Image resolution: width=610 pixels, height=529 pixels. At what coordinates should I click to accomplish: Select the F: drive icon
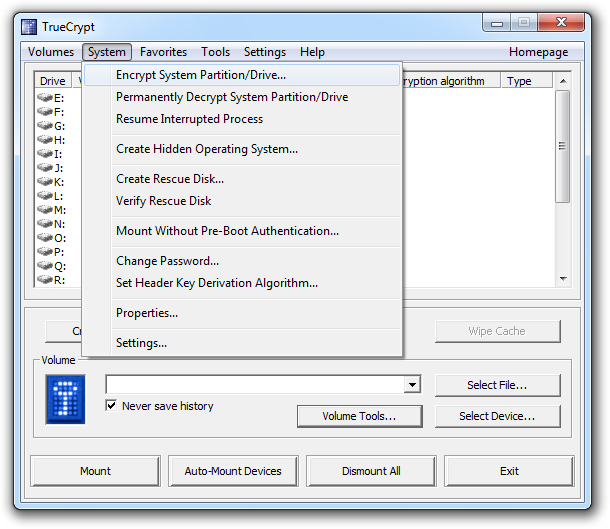[x=45, y=111]
